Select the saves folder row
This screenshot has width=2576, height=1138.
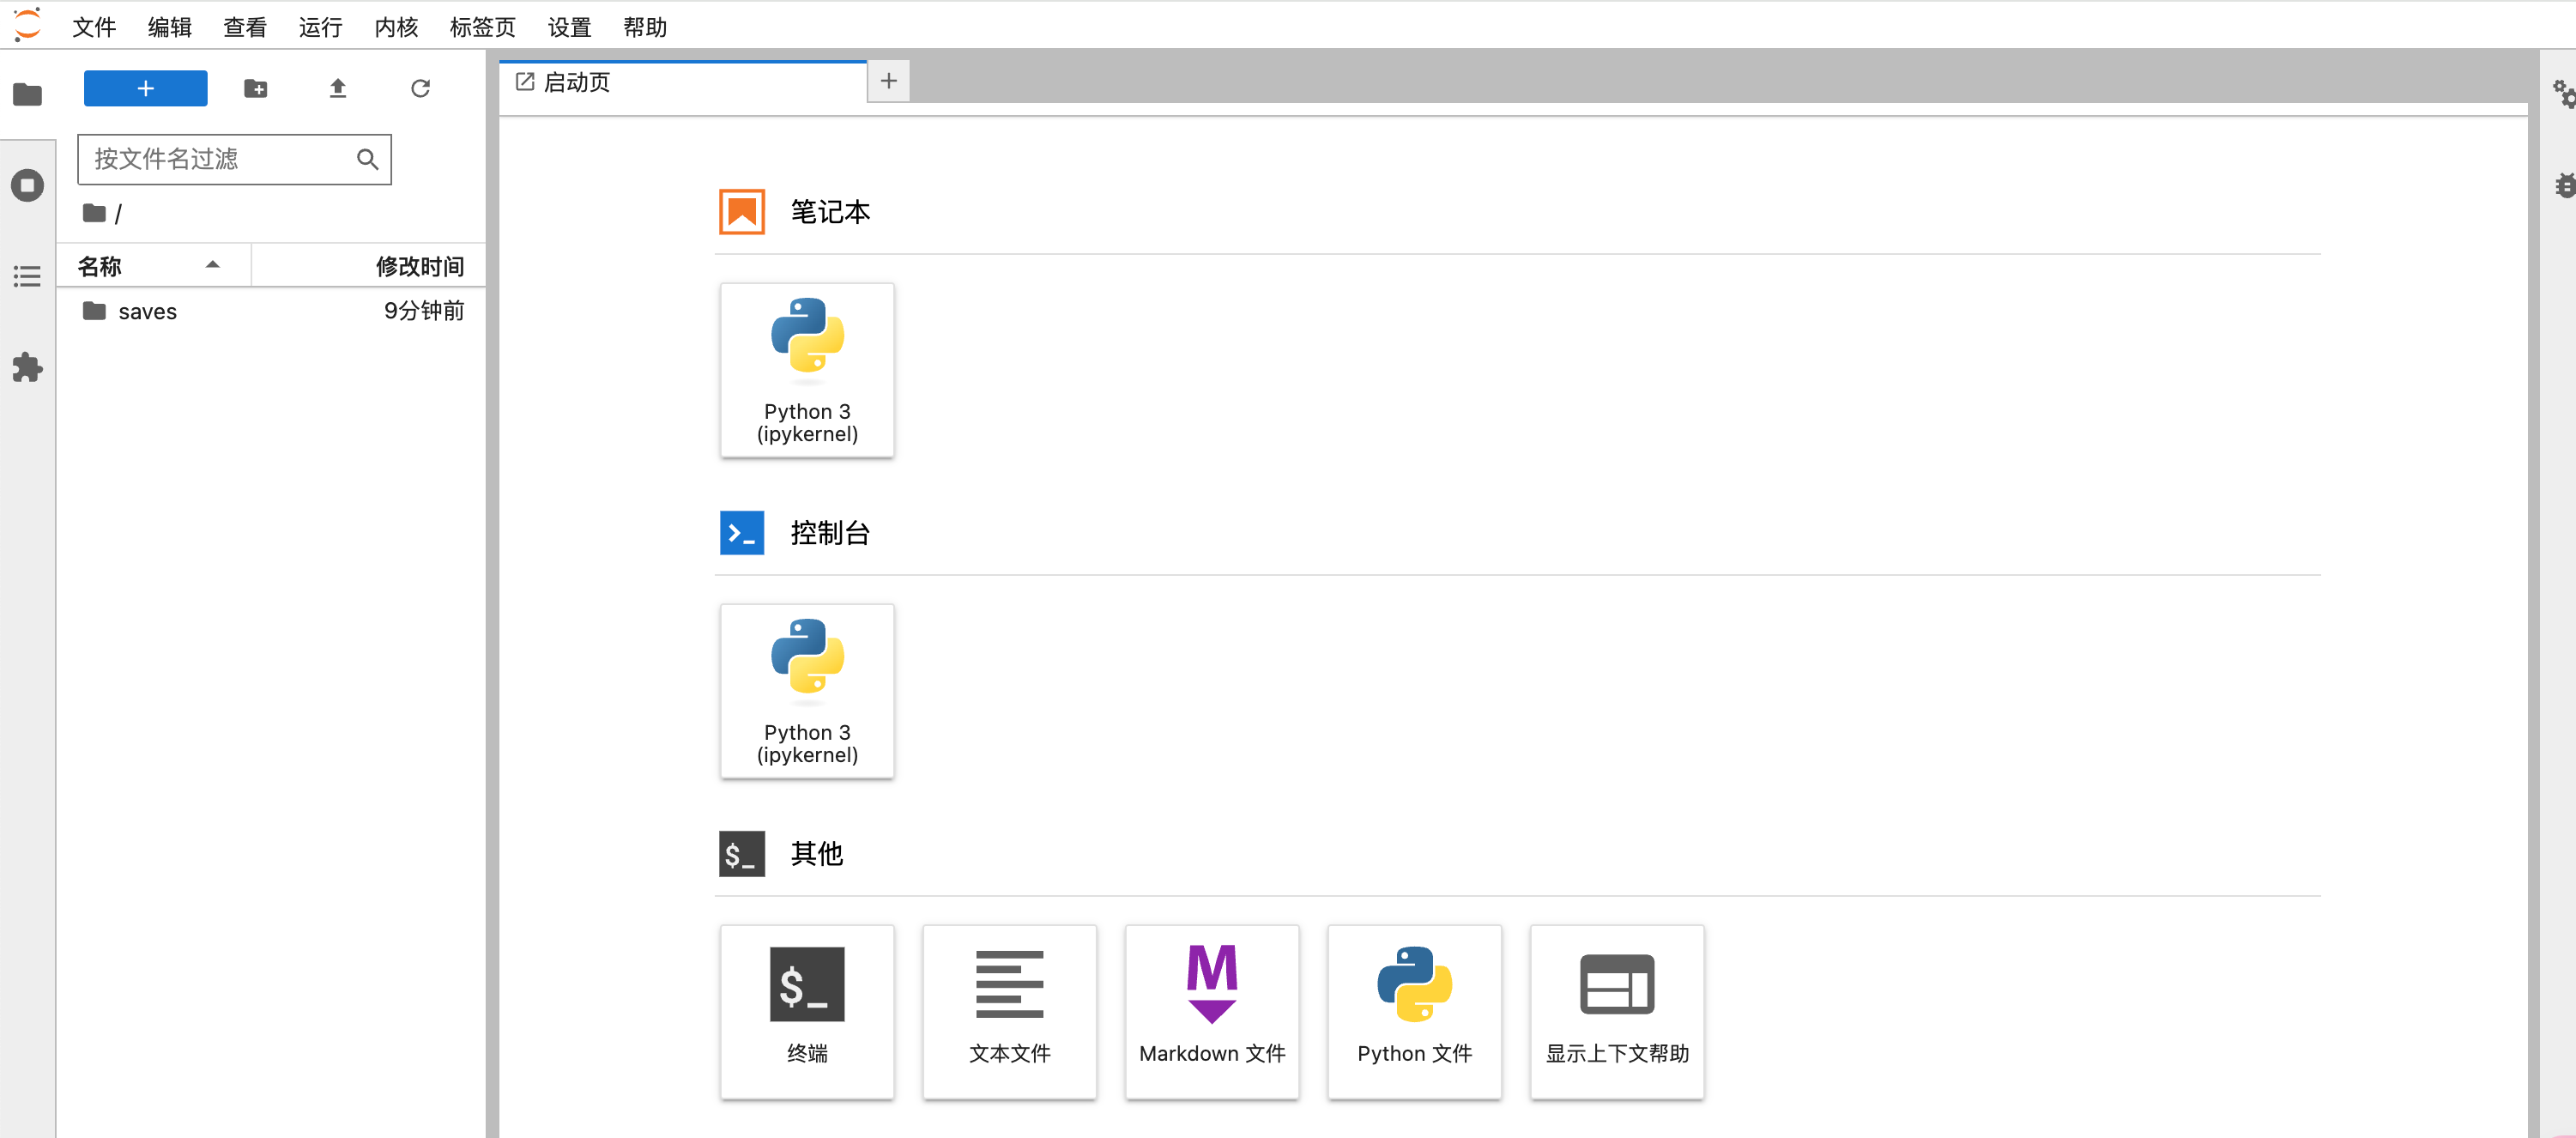tap(271, 311)
